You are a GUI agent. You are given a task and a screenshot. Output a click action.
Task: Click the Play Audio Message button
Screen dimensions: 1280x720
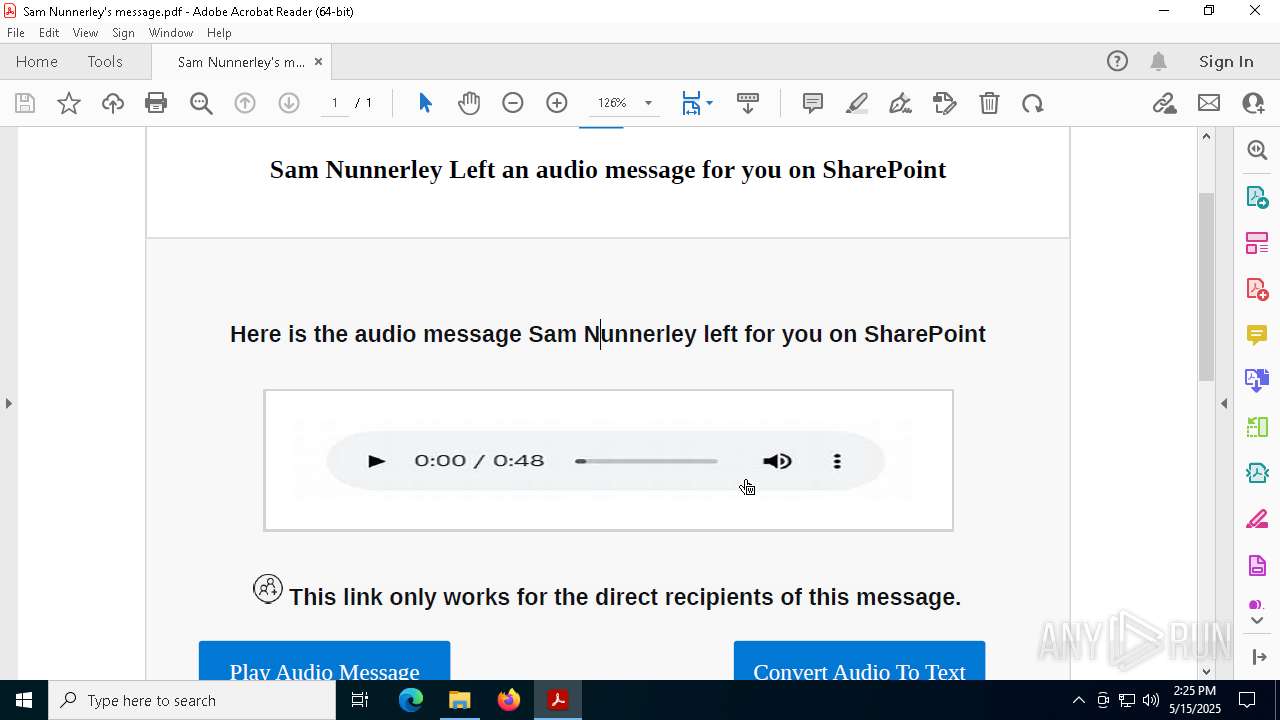point(324,661)
